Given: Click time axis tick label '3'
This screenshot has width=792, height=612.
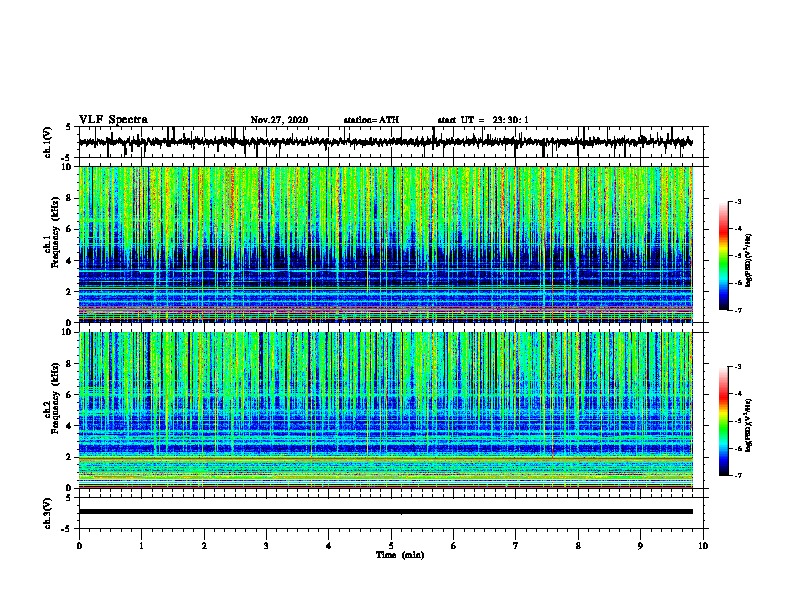Looking at the screenshot, I should tap(266, 546).
